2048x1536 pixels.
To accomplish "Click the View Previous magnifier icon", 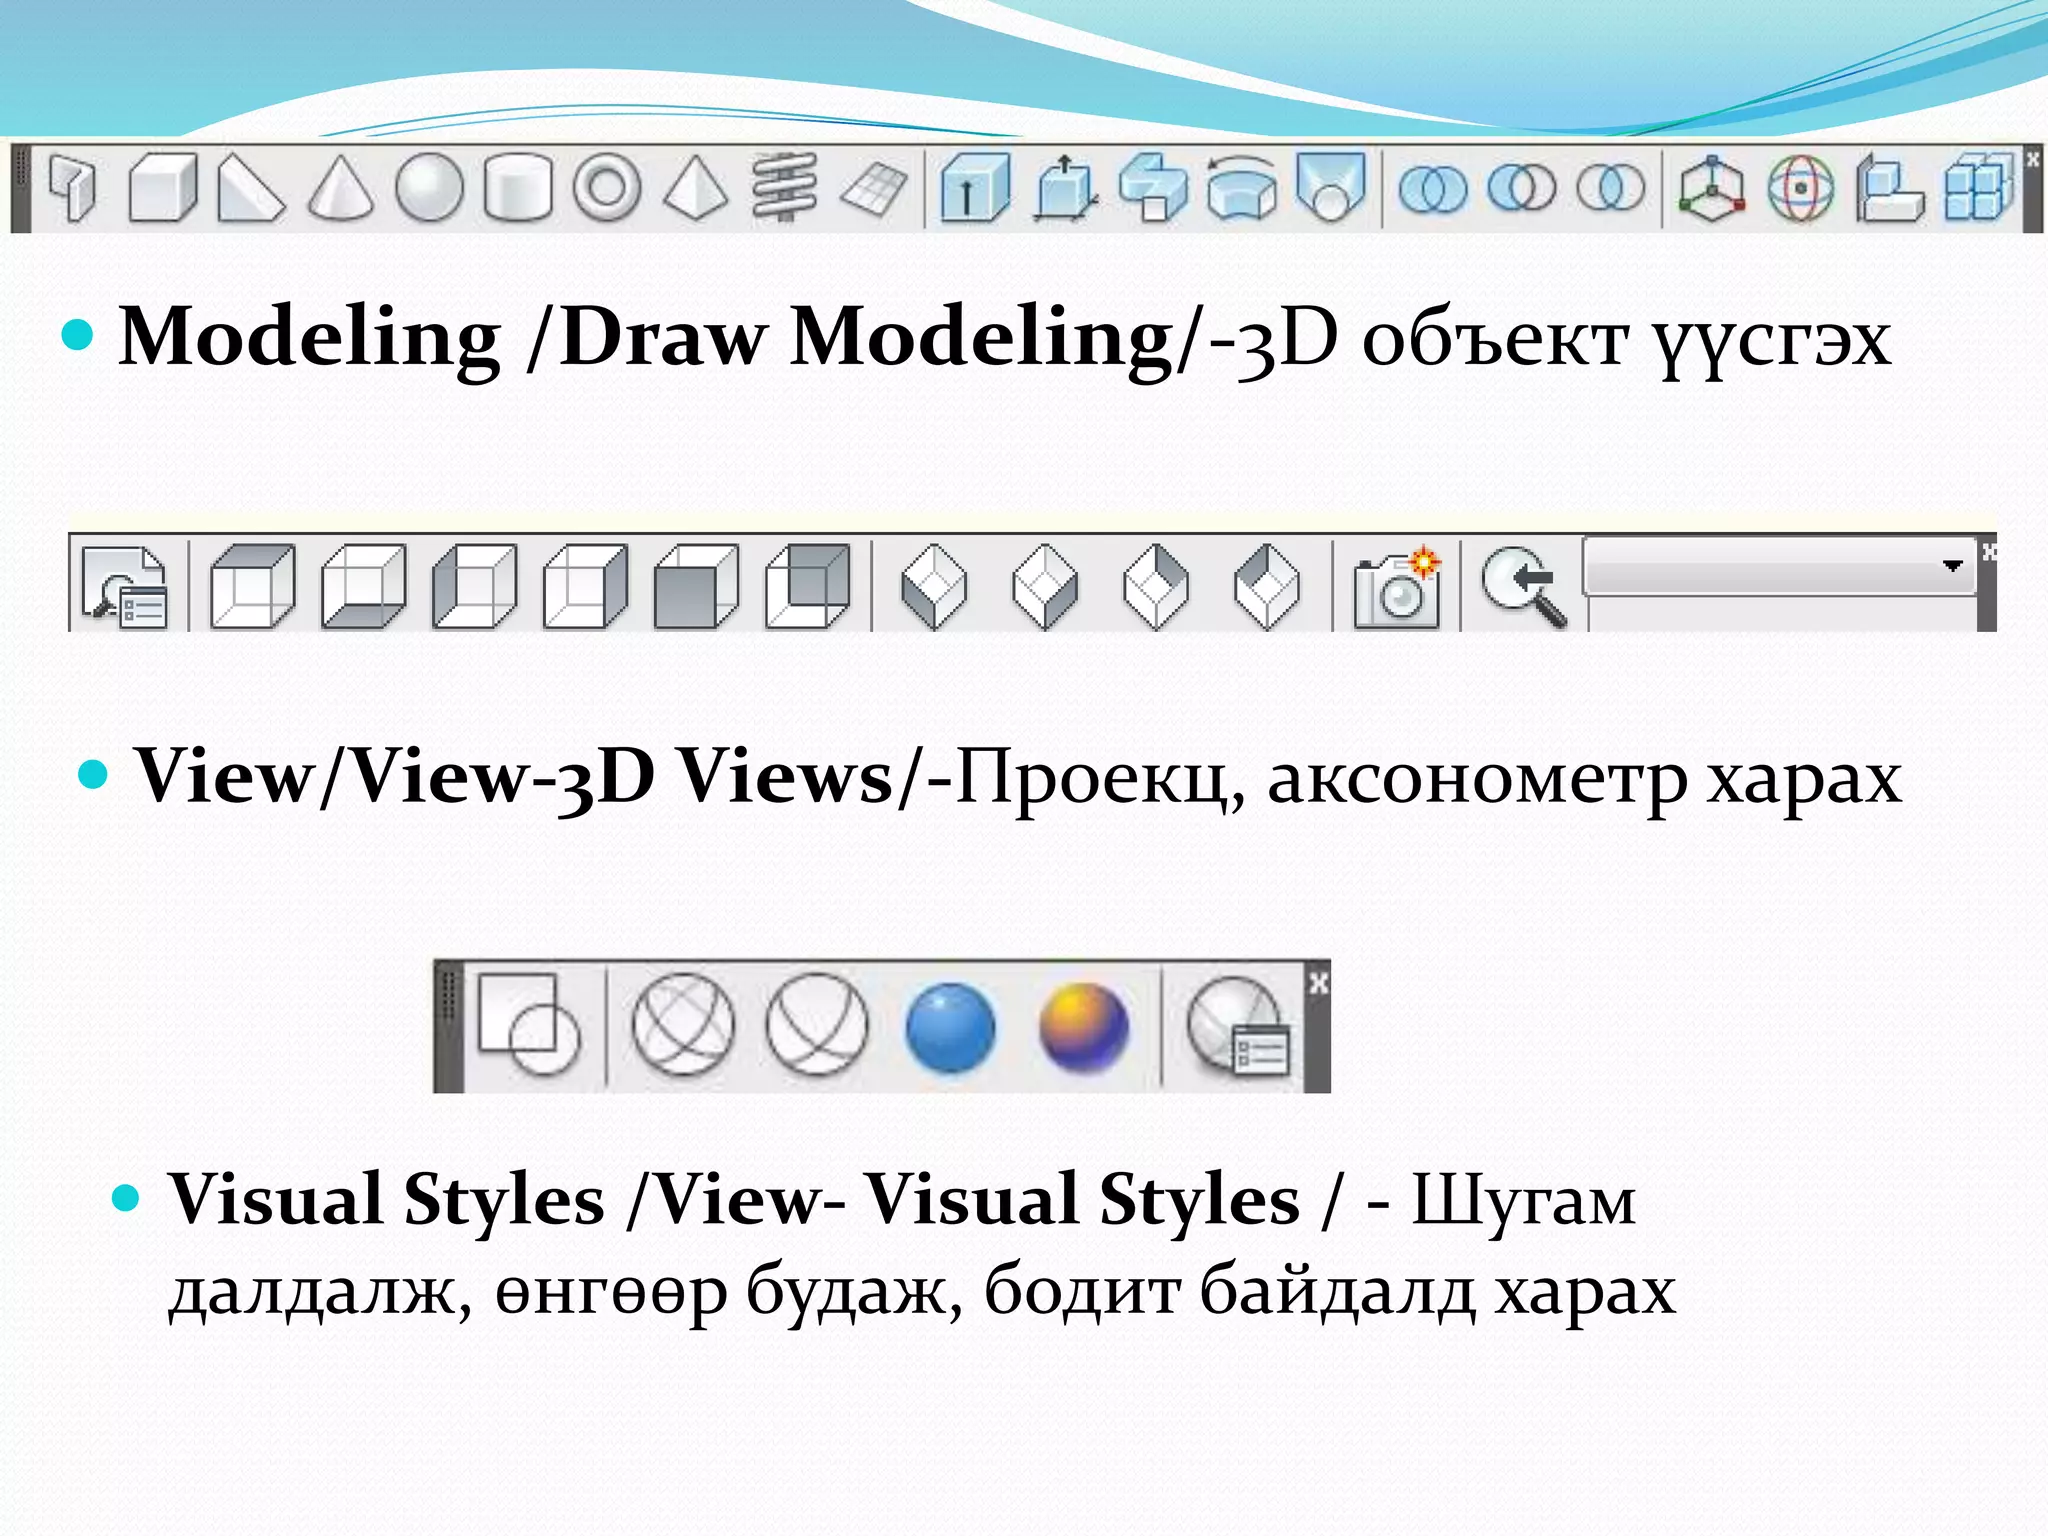I will pyautogui.click(x=1523, y=586).
